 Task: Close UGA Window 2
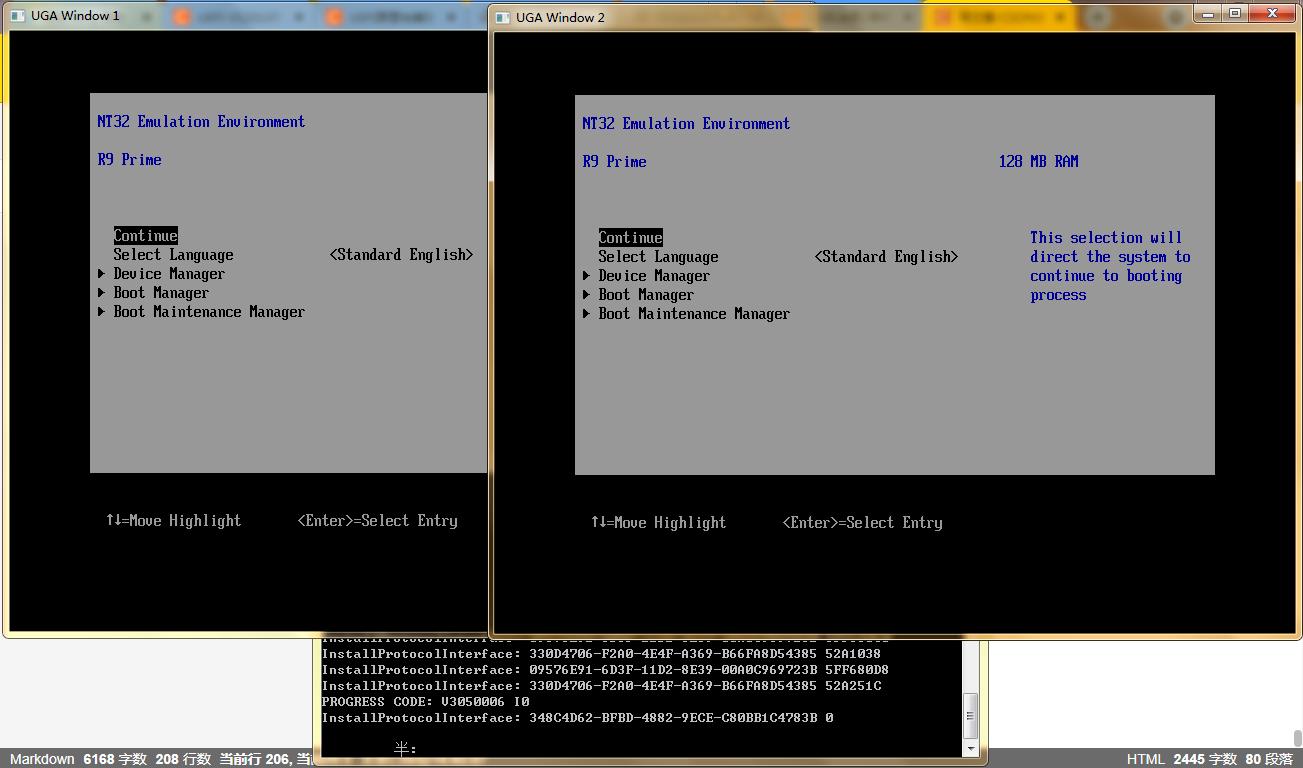(x=1273, y=13)
